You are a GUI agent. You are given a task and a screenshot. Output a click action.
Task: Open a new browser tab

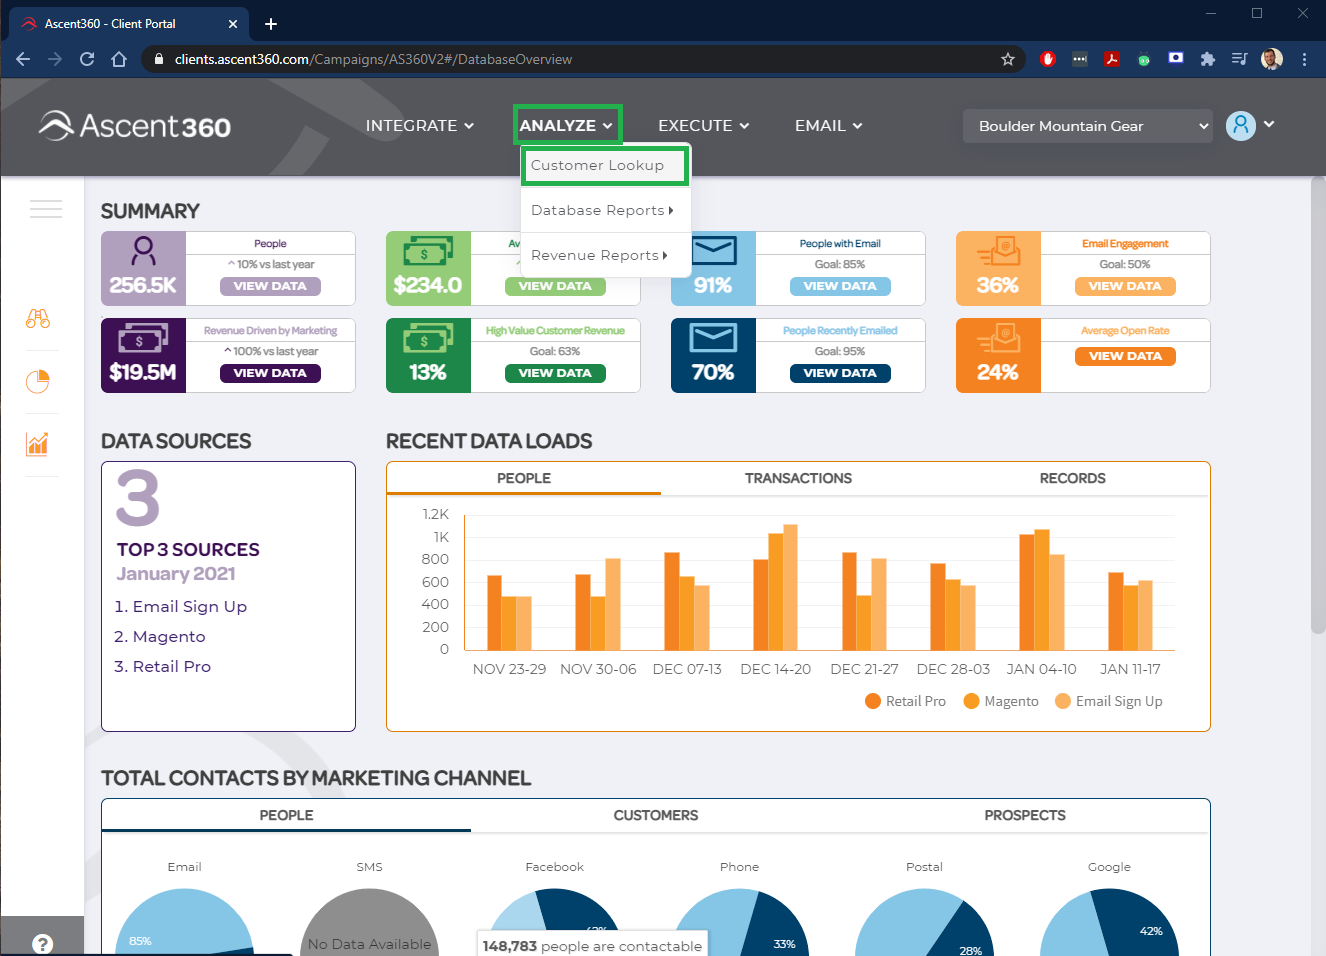pyautogui.click(x=271, y=24)
